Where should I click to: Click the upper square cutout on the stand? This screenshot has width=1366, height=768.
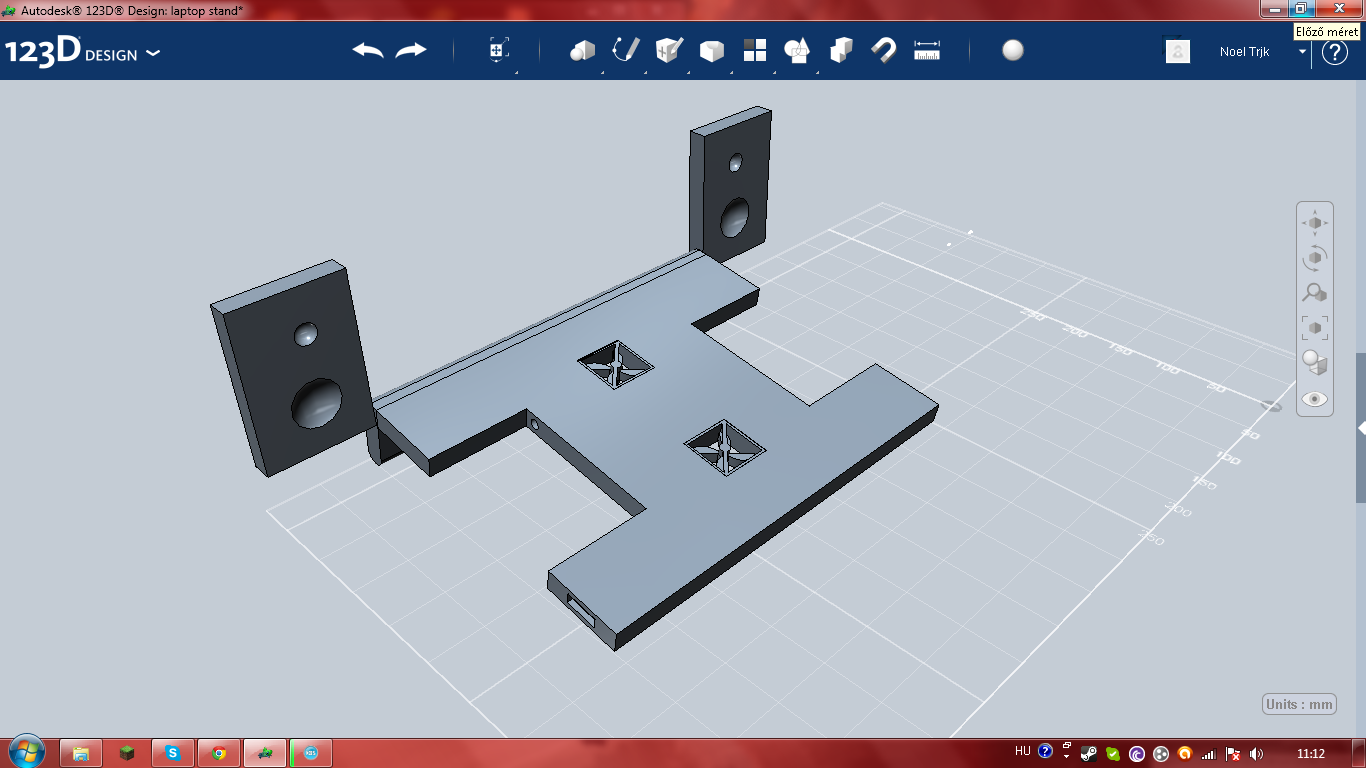pyautogui.click(x=617, y=364)
